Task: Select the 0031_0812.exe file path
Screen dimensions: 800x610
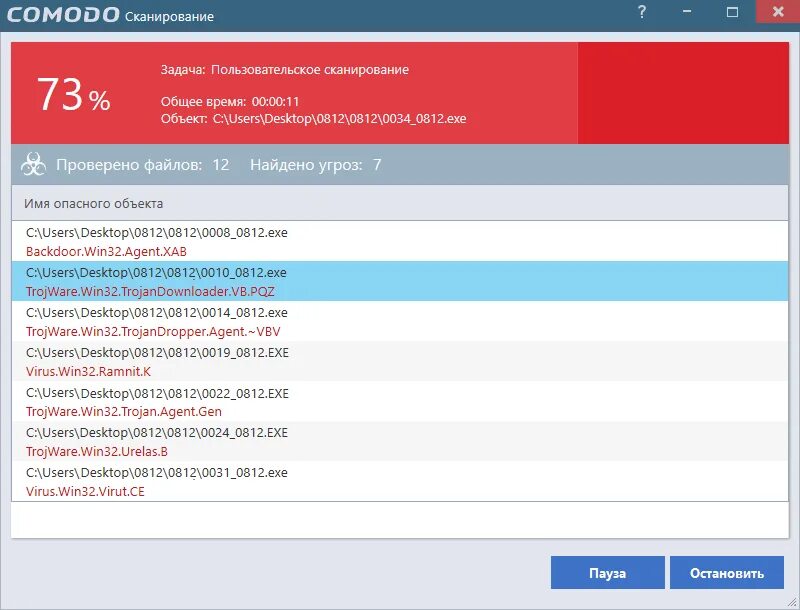Action: point(157,472)
